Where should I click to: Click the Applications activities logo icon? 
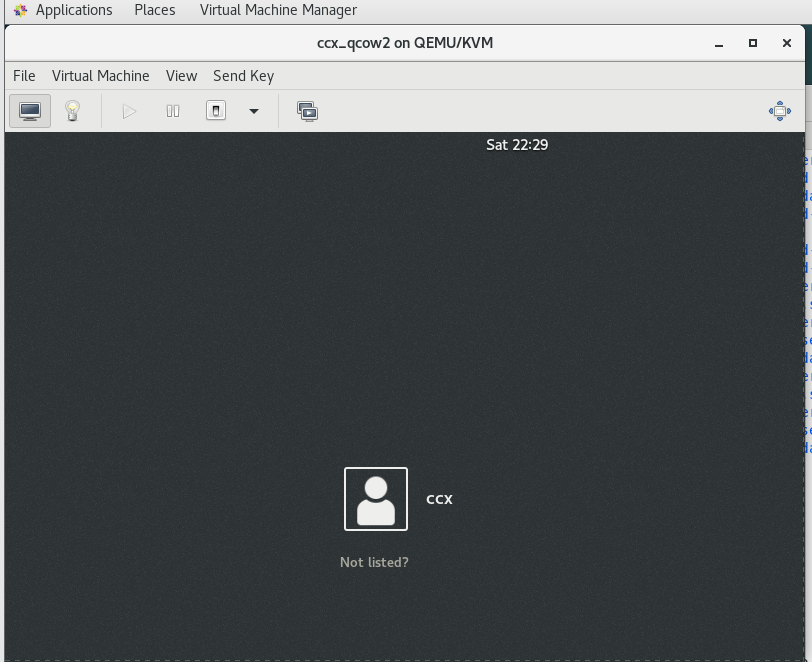pyautogui.click(x=20, y=10)
